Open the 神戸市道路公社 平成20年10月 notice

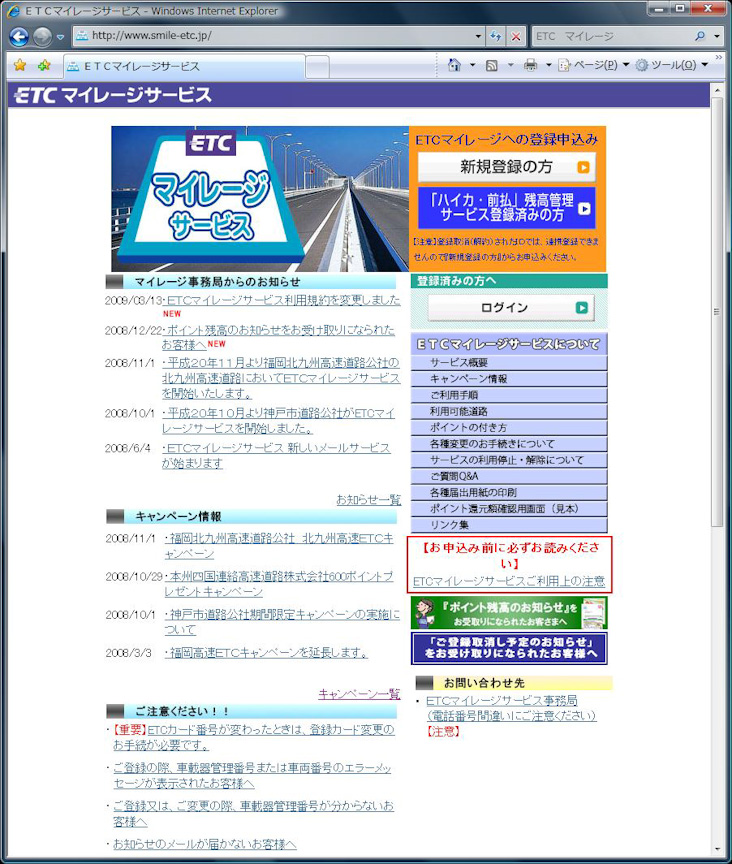(x=278, y=421)
